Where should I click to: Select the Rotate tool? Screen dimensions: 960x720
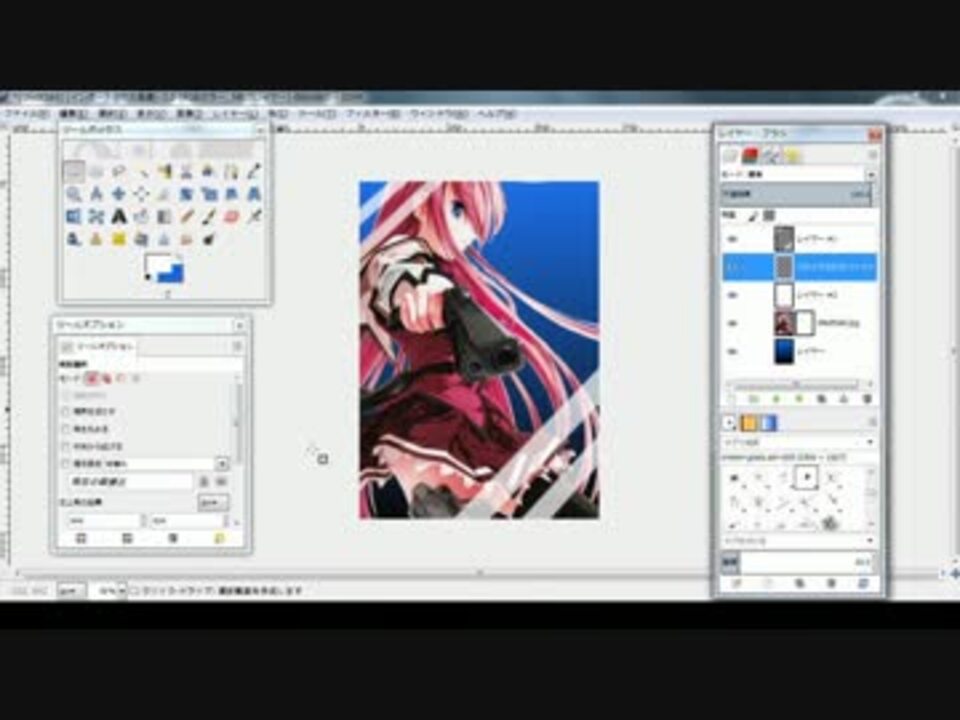(187, 194)
